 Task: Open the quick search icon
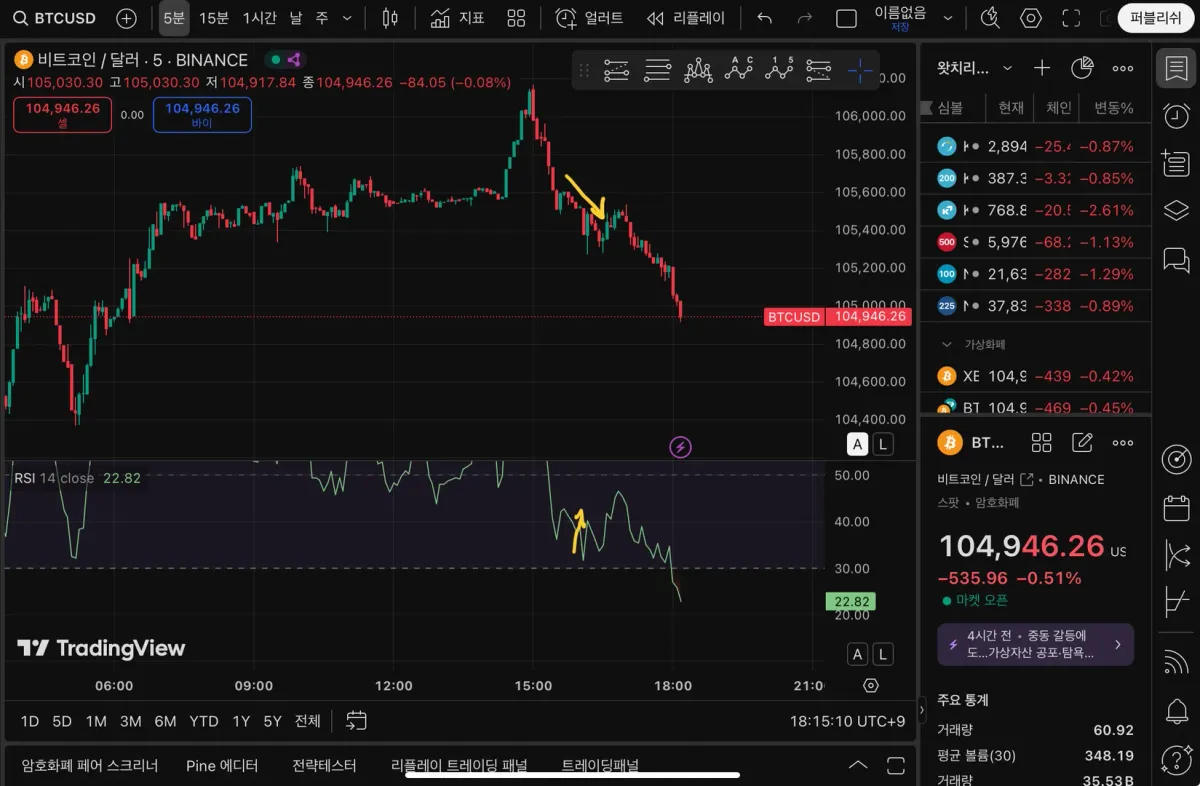pos(990,18)
